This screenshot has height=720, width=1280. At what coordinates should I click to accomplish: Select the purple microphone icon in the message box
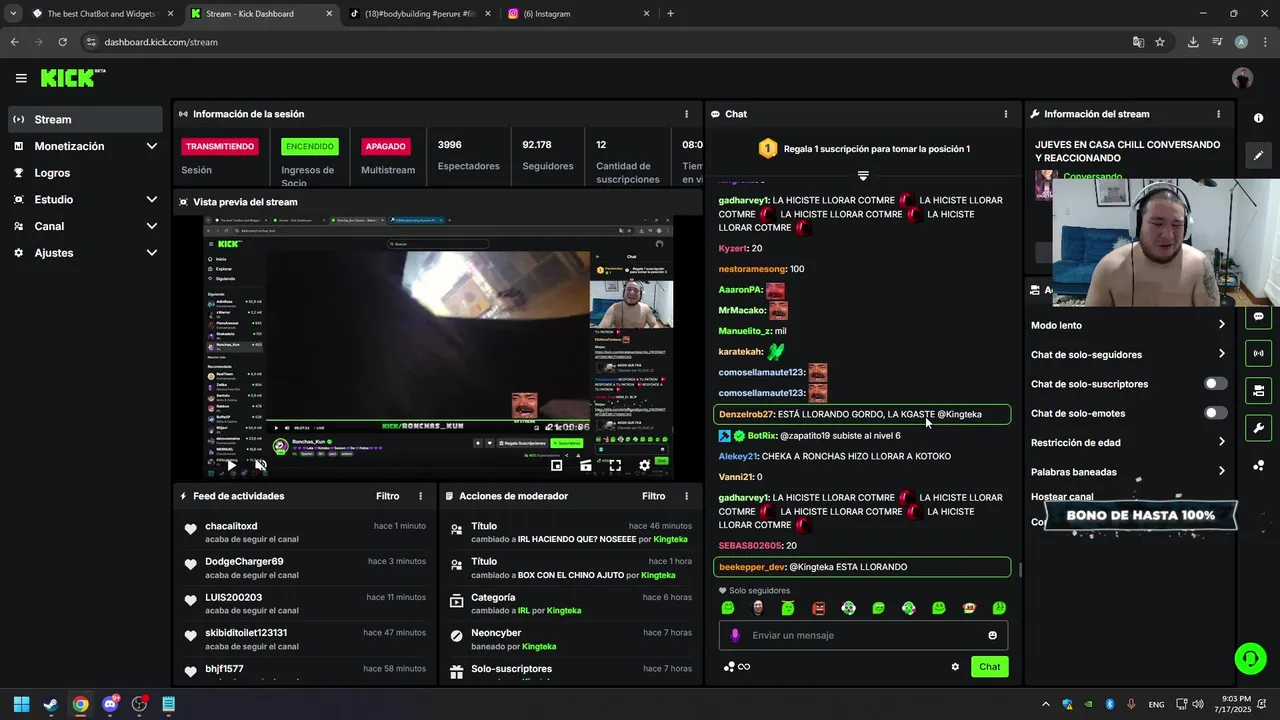coord(735,635)
